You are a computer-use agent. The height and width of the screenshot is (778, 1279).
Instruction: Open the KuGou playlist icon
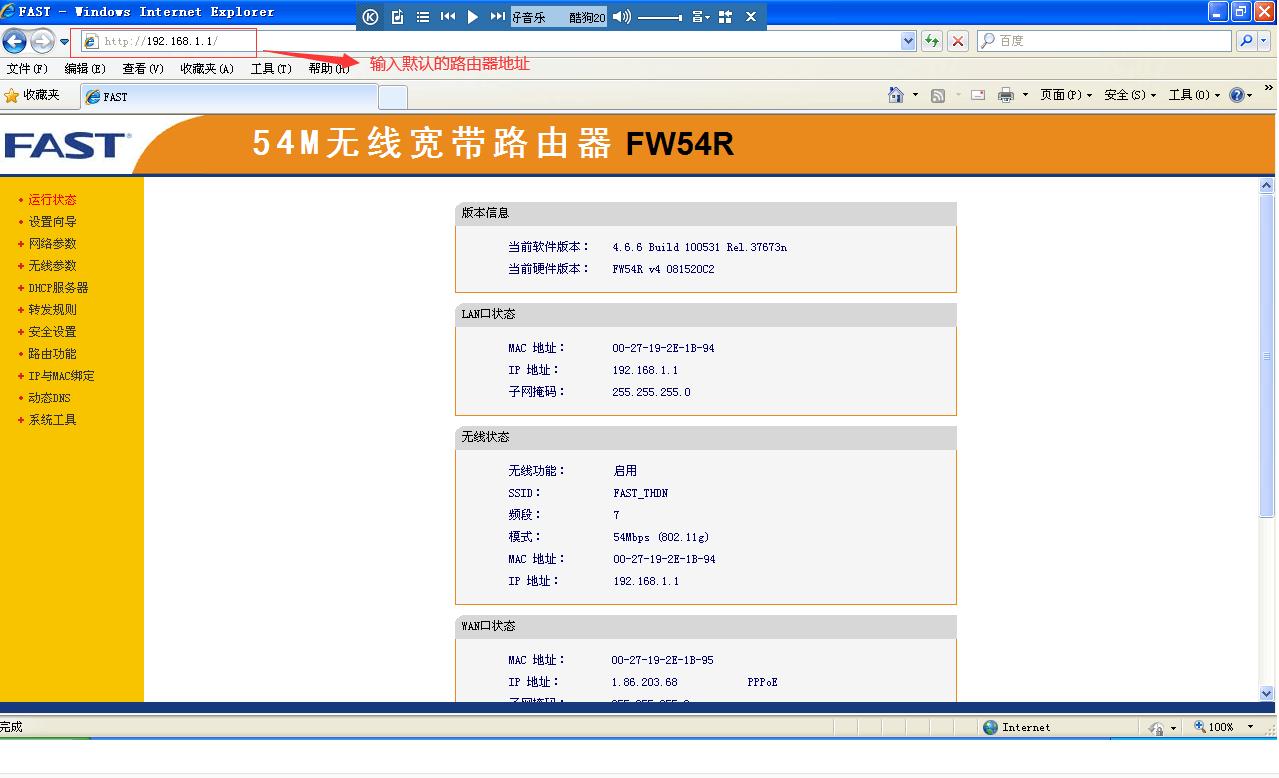tap(422, 16)
